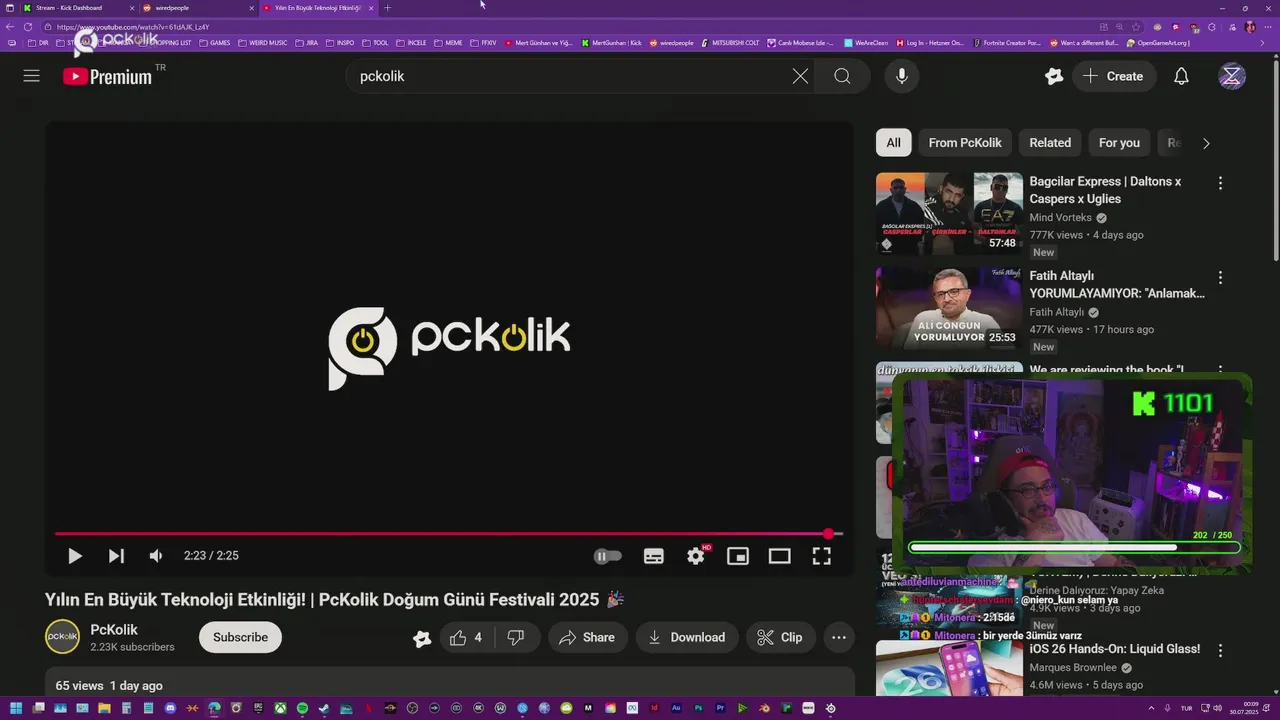Image resolution: width=1280 pixels, height=720 pixels.
Task: Subscribe to the PcKolik channel
Action: (240, 637)
